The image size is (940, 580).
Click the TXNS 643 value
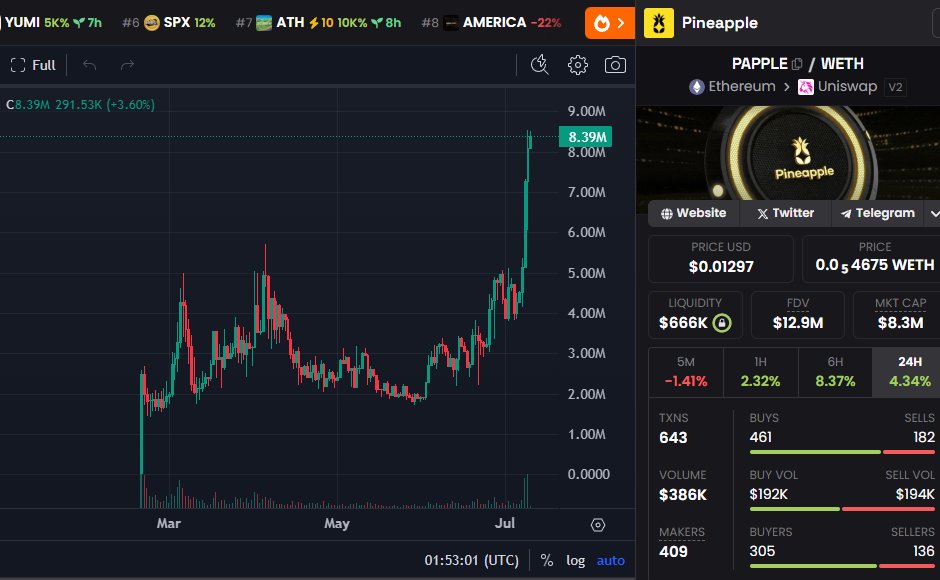point(673,438)
